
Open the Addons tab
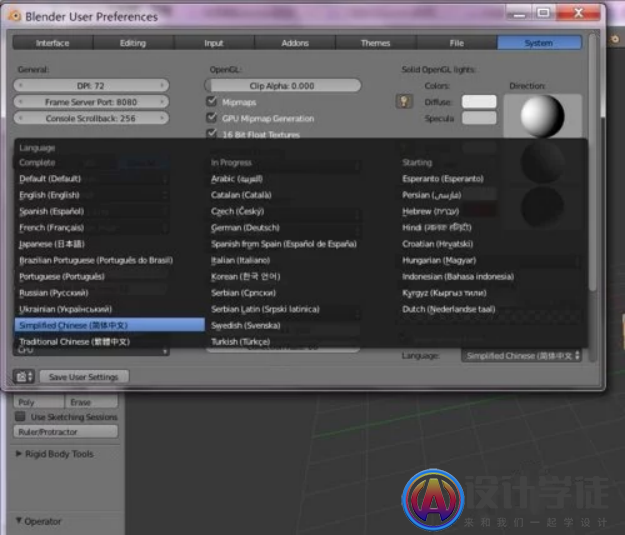coord(295,43)
